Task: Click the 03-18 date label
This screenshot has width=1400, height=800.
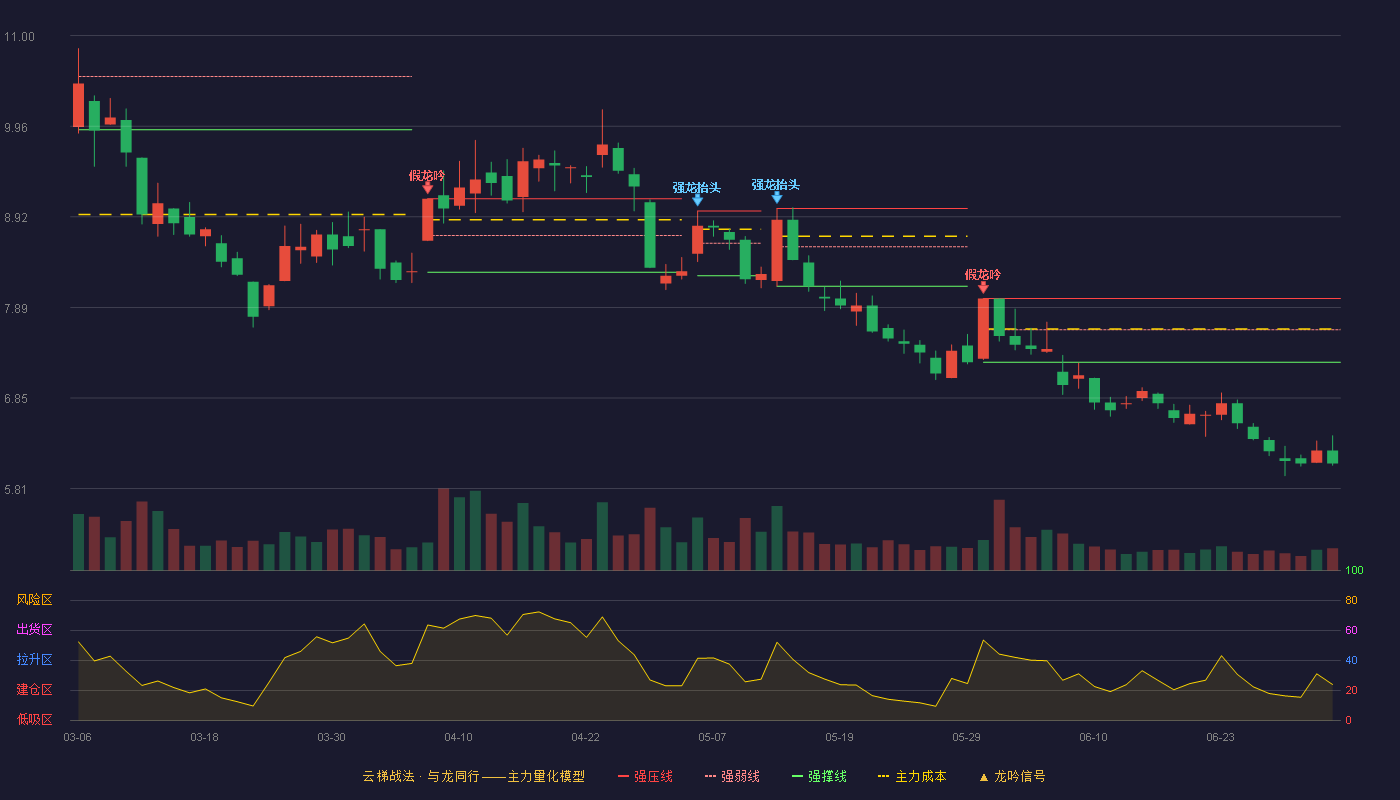Action: [204, 737]
